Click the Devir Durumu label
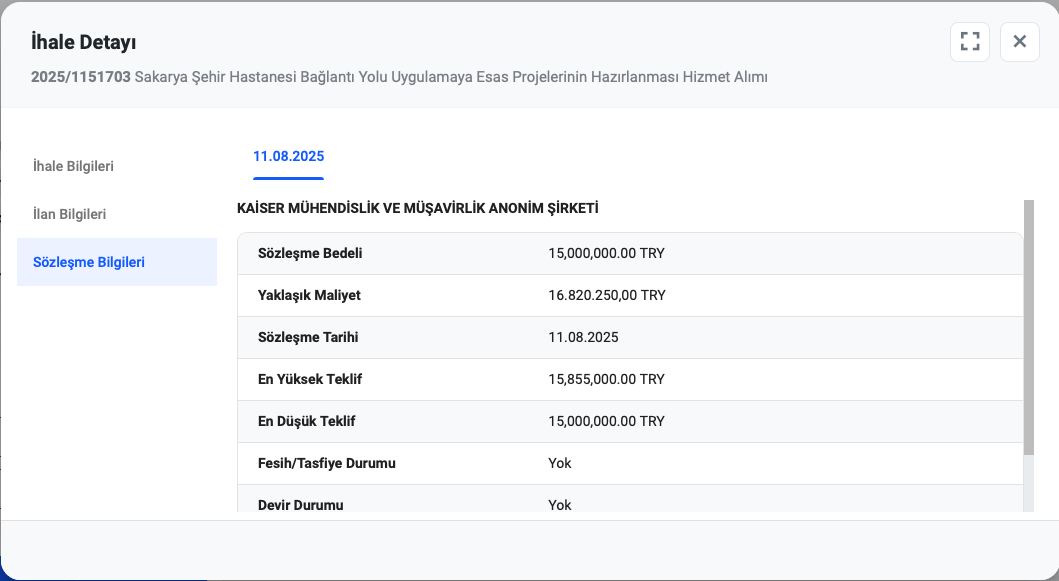Screen dimensions: 1059x581 (301, 505)
